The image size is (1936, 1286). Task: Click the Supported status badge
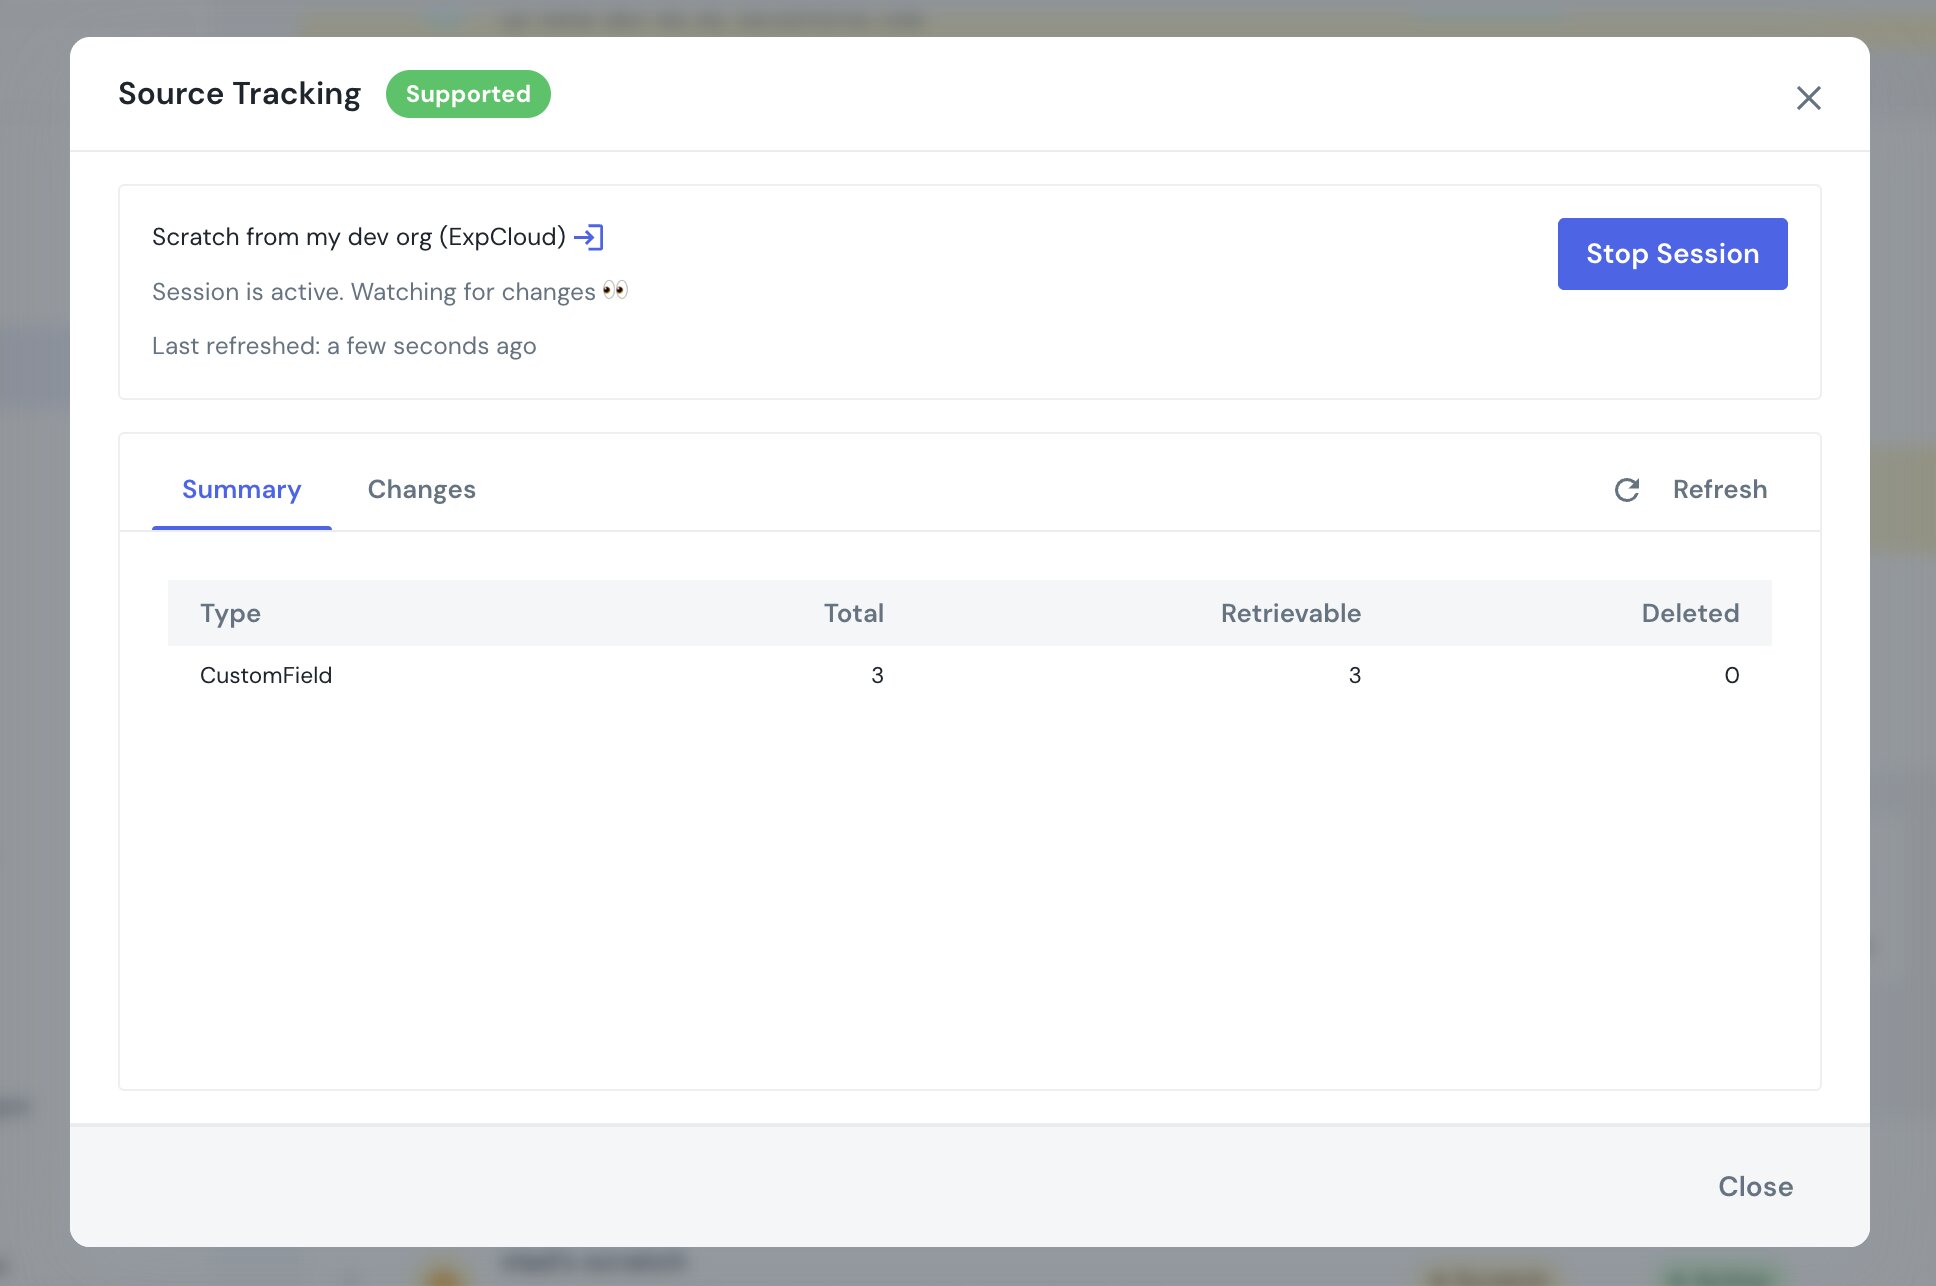click(468, 94)
